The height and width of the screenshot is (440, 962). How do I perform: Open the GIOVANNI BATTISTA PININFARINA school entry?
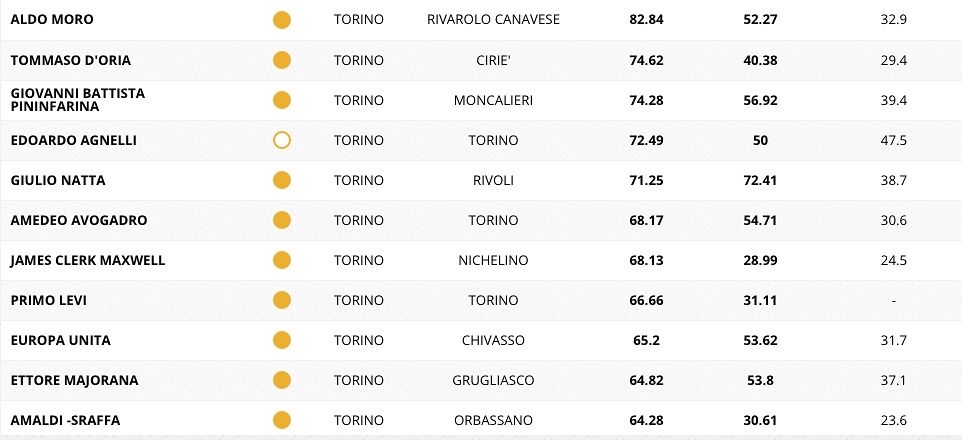tap(77, 100)
